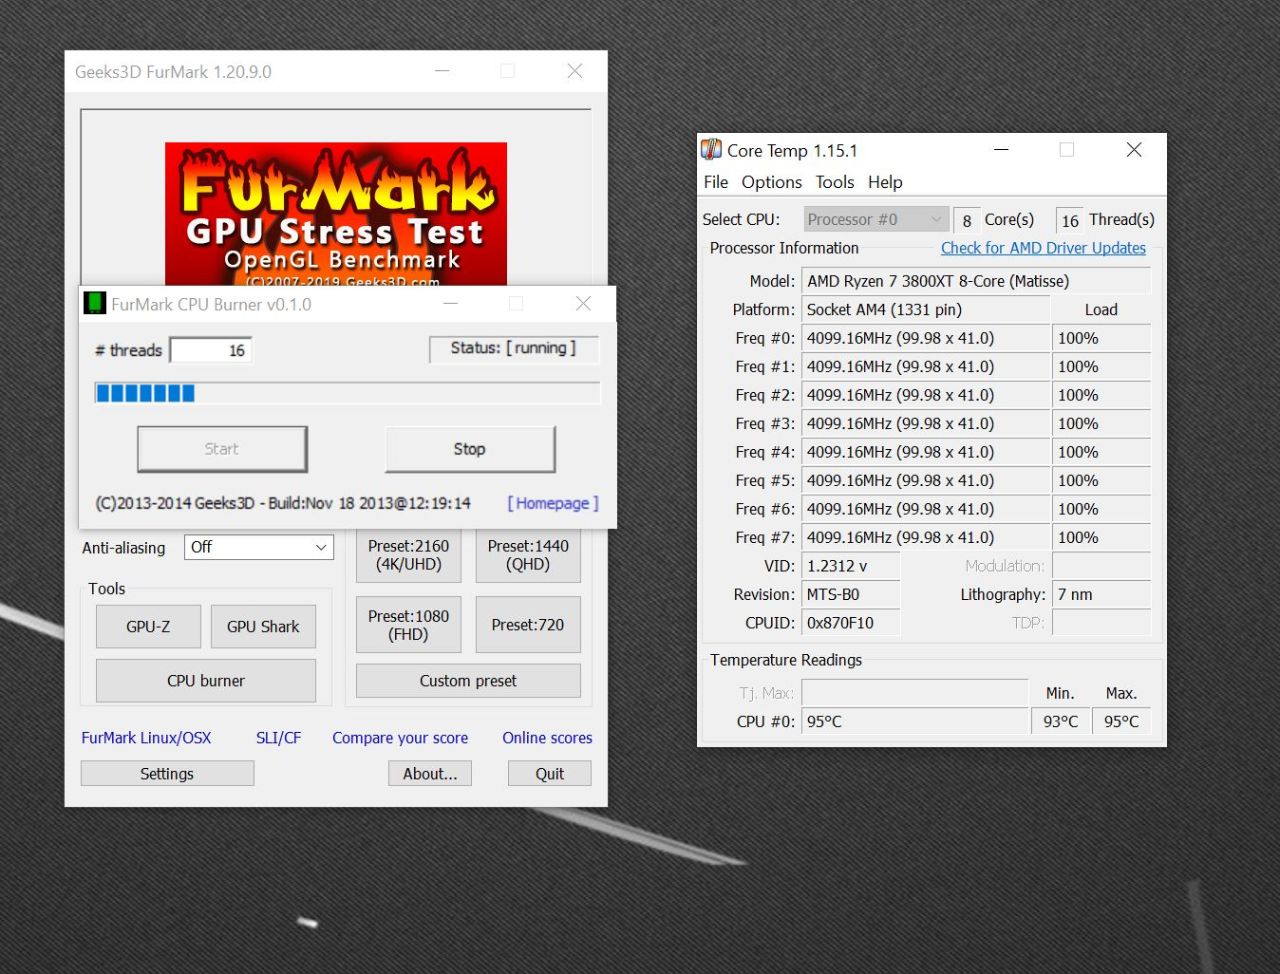
Task: Run Preset:2160 (4K/UHD) benchmark
Action: (408, 555)
